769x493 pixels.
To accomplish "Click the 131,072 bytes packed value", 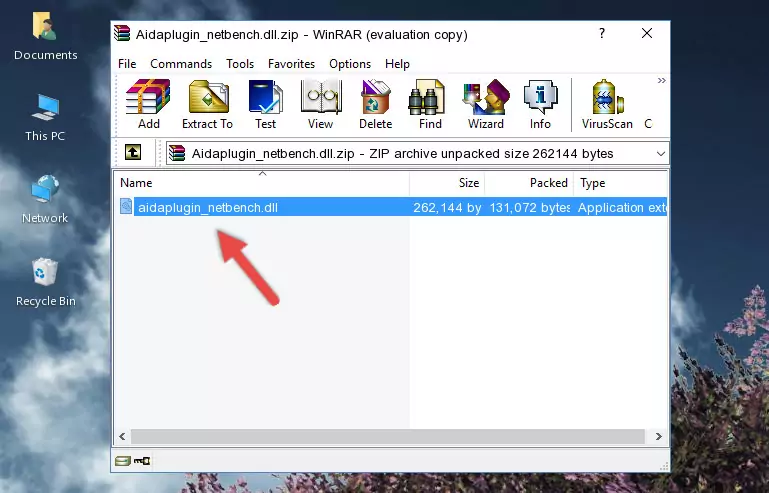I will [x=530, y=208].
